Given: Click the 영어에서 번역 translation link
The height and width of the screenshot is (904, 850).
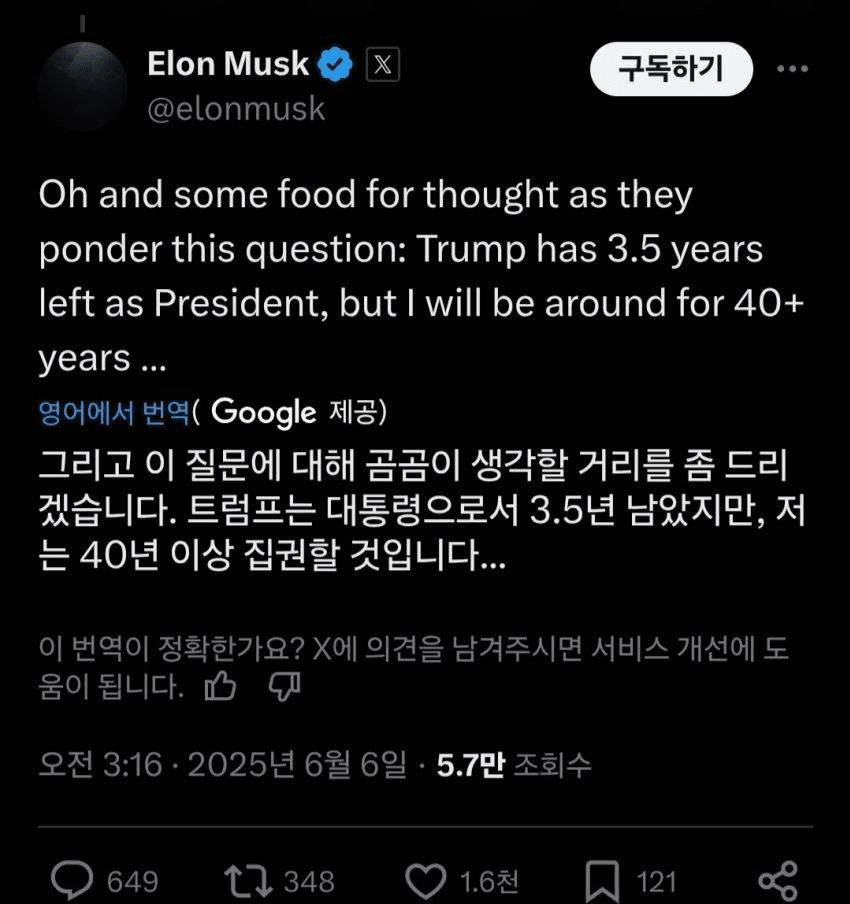Looking at the screenshot, I should coord(112,411).
